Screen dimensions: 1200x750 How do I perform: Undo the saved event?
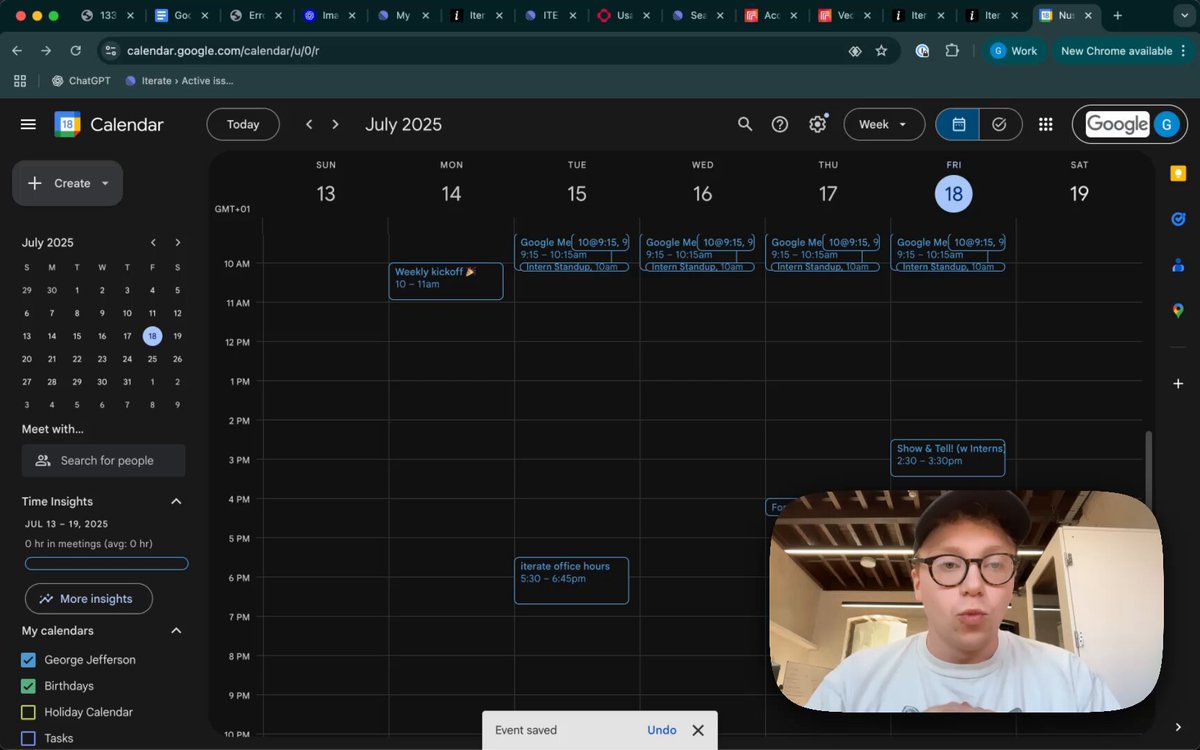pos(662,730)
